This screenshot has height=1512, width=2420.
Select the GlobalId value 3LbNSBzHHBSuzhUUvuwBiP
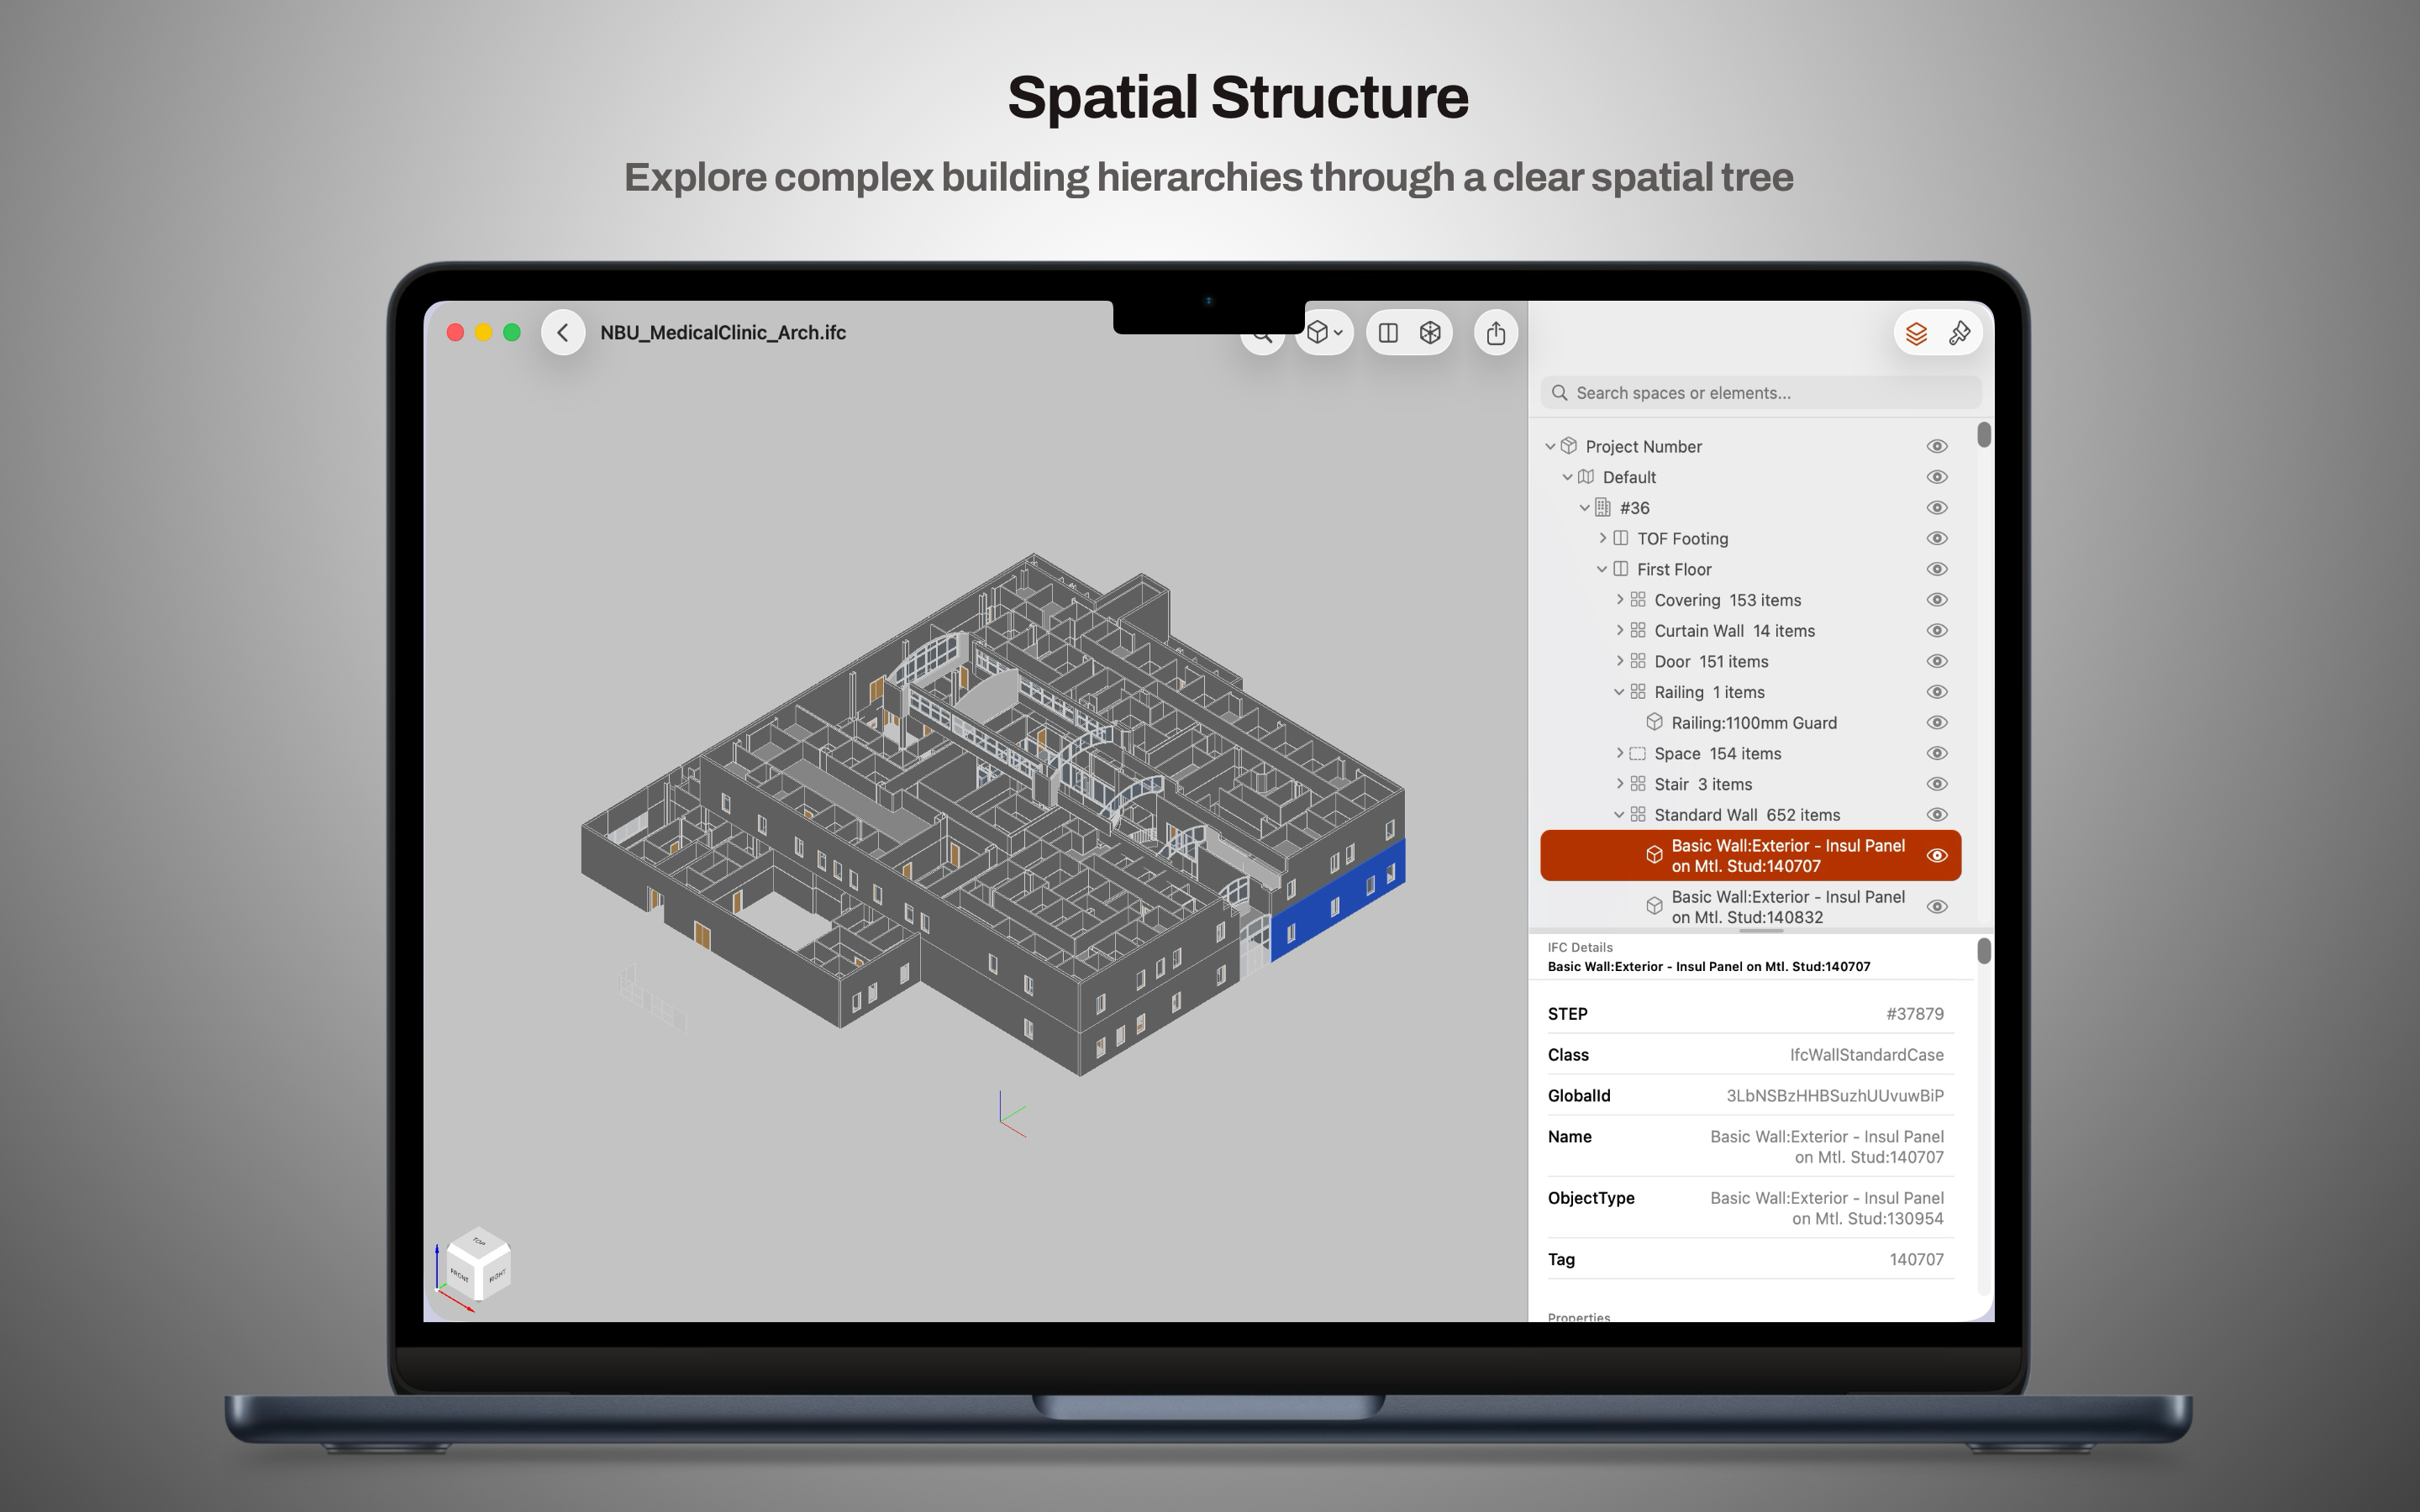1835,1096
